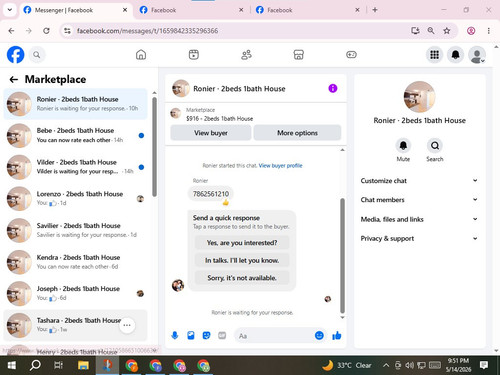Open the Gaming controller icon
Image resolution: width=500 pixels, height=375 pixels.
[x=351, y=55]
